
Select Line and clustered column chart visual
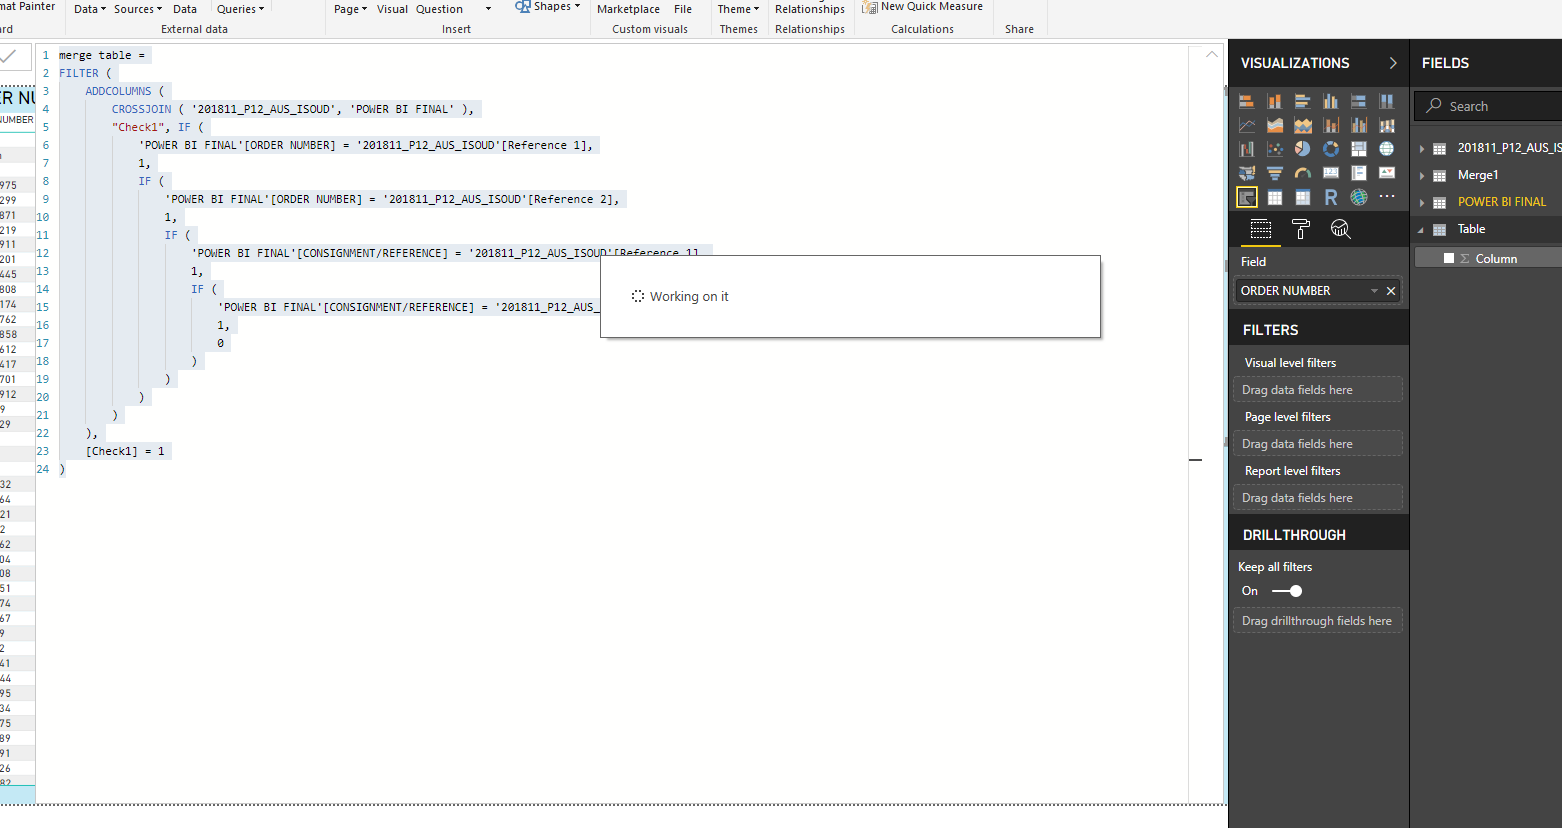1359,125
